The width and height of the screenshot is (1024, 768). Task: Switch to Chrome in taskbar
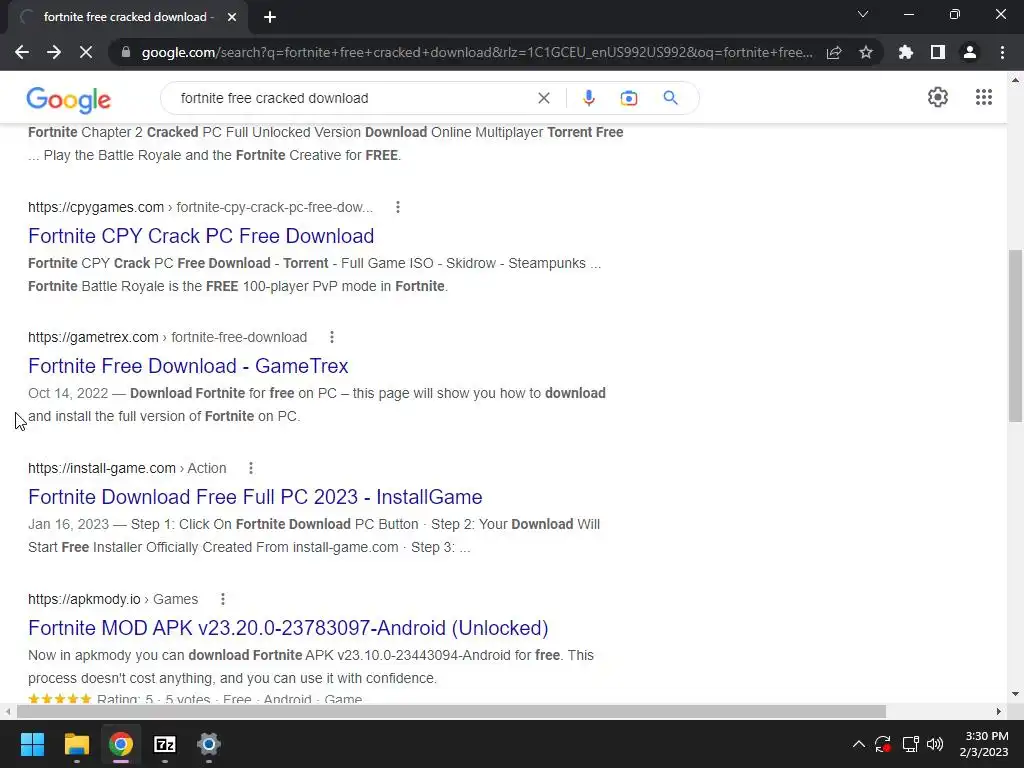121,744
